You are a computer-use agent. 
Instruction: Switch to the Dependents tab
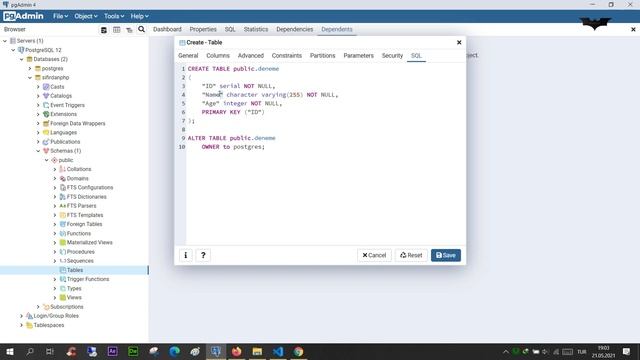(x=337, y=29)
